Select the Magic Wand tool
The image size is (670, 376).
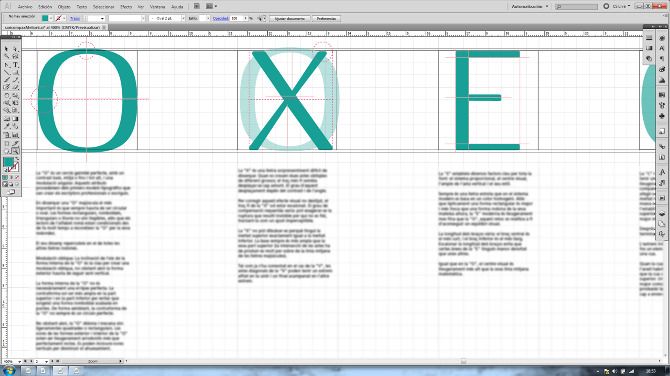pyautogui.click(x=7, y=56)
